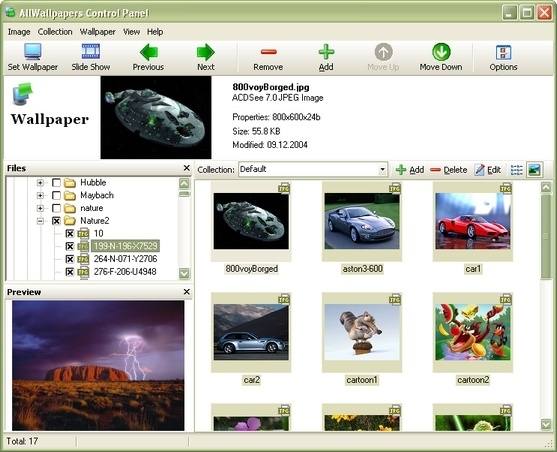
Task: Click the thumbnail pane vertical scroll thumb
Action: 546,236
